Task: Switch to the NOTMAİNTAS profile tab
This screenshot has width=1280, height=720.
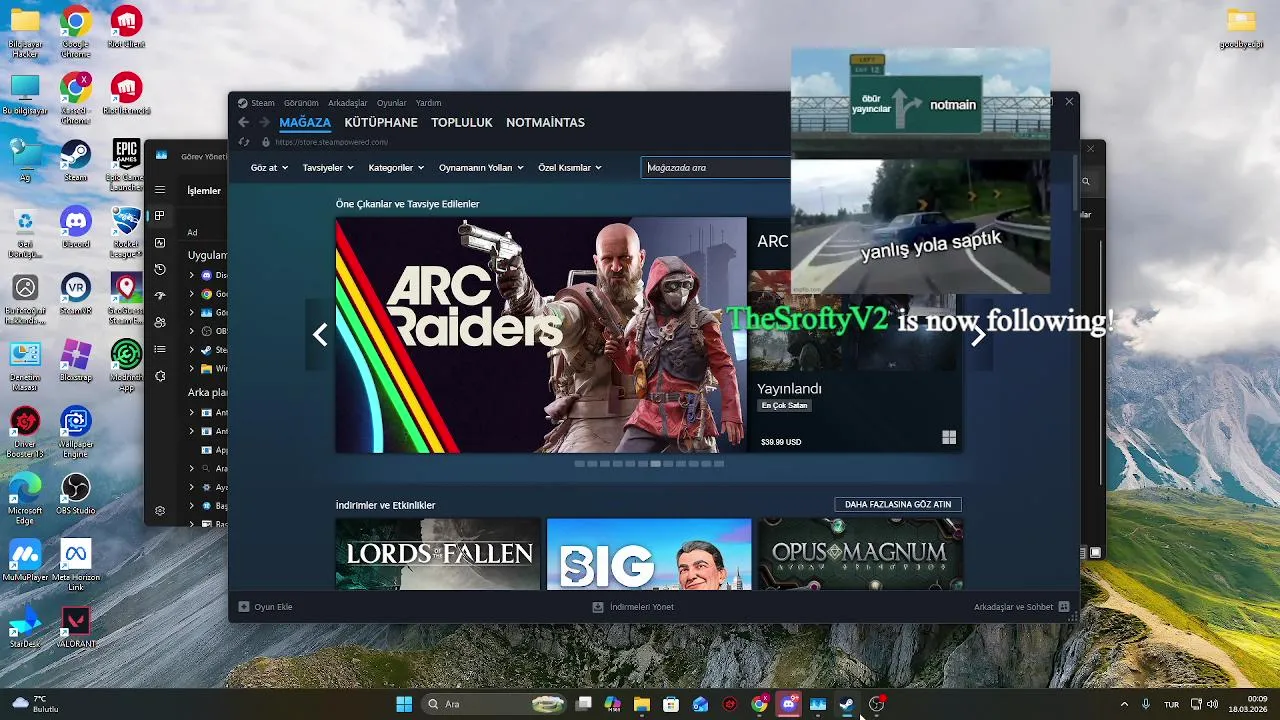Action: [545, 123]
